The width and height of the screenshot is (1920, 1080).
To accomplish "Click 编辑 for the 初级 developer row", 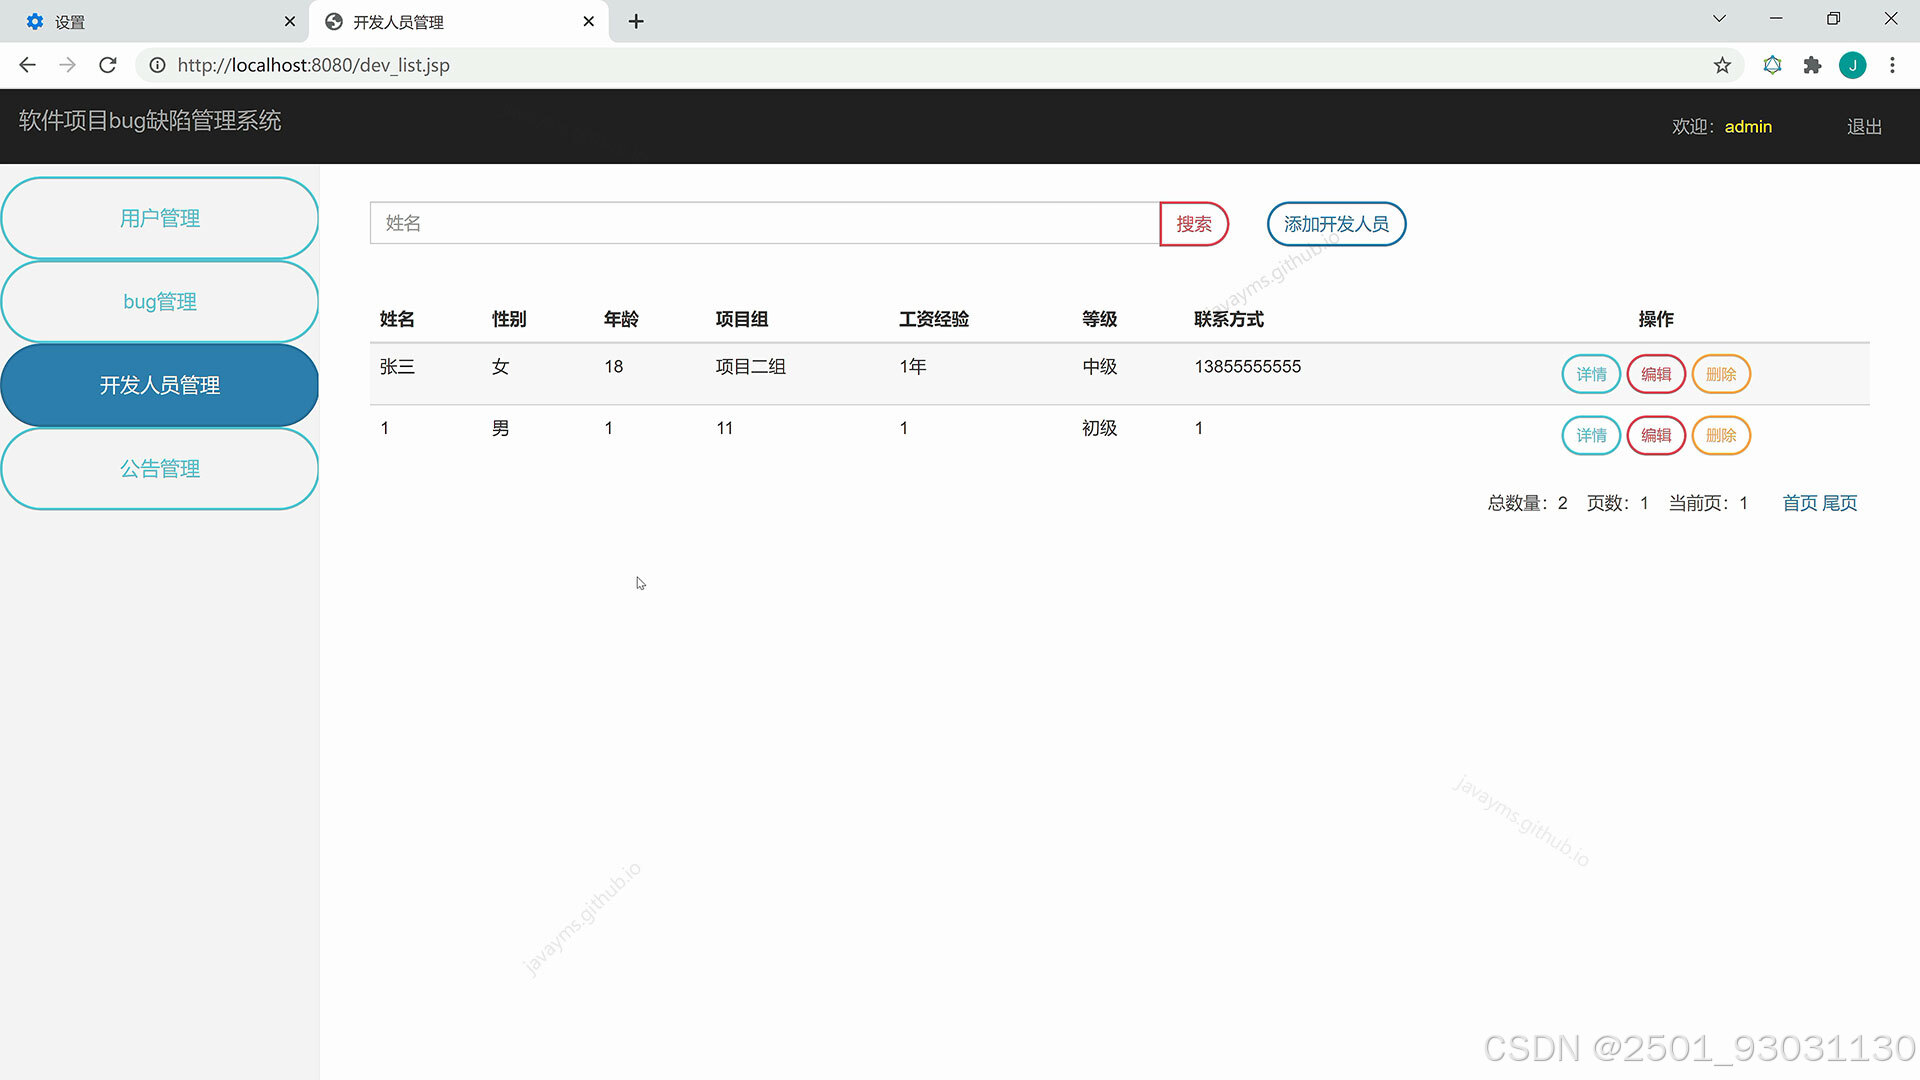I will tap(1656, 435).
